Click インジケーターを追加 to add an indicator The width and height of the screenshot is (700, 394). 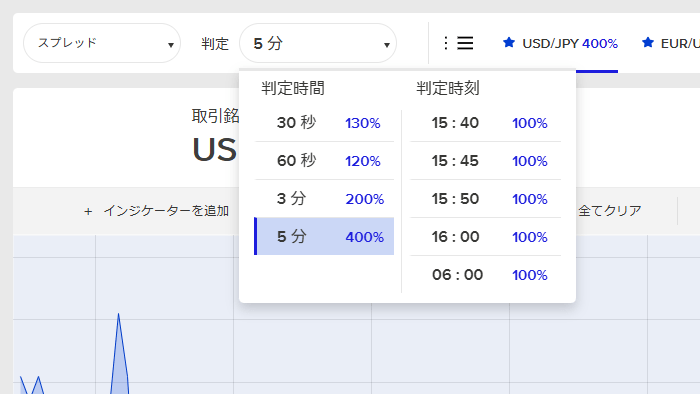tap(157, 211)
